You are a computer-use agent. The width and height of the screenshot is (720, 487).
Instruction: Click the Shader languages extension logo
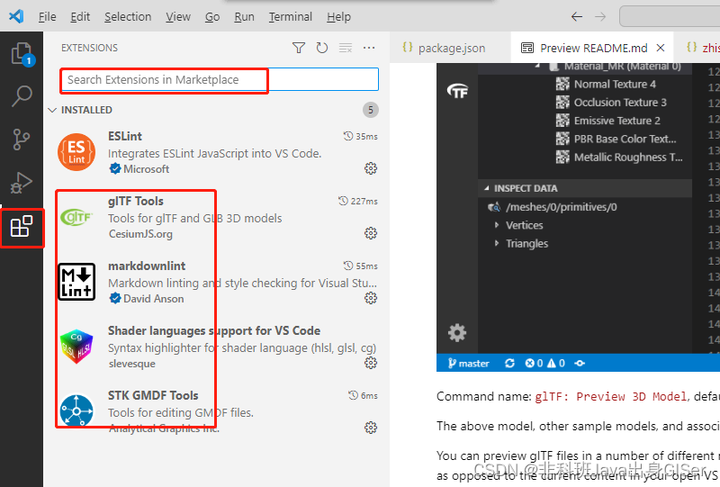click(x=77, y=347)
